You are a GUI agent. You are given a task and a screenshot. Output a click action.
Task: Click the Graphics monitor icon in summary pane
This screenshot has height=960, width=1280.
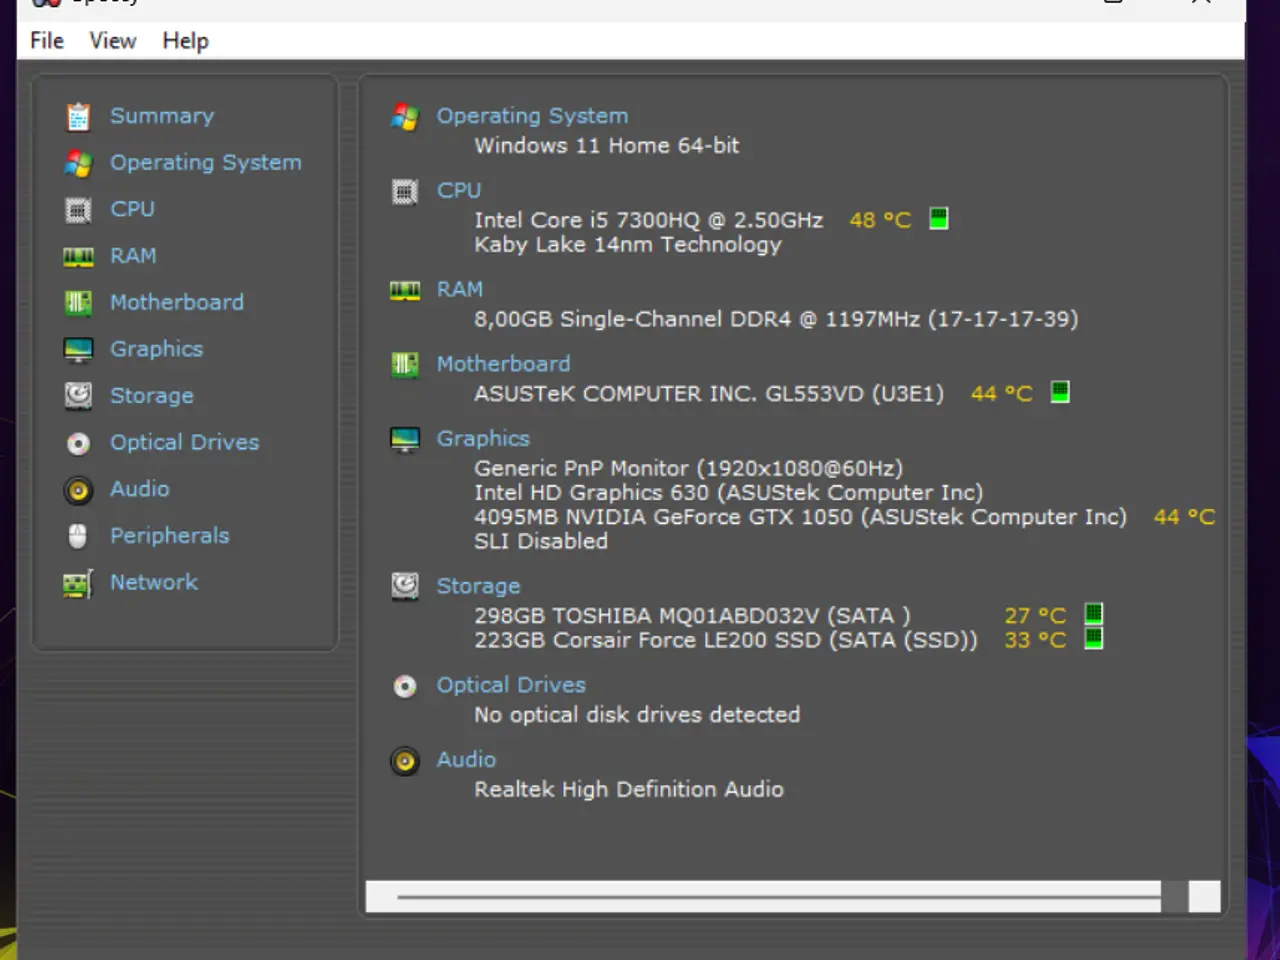click(x=405, y=440)
